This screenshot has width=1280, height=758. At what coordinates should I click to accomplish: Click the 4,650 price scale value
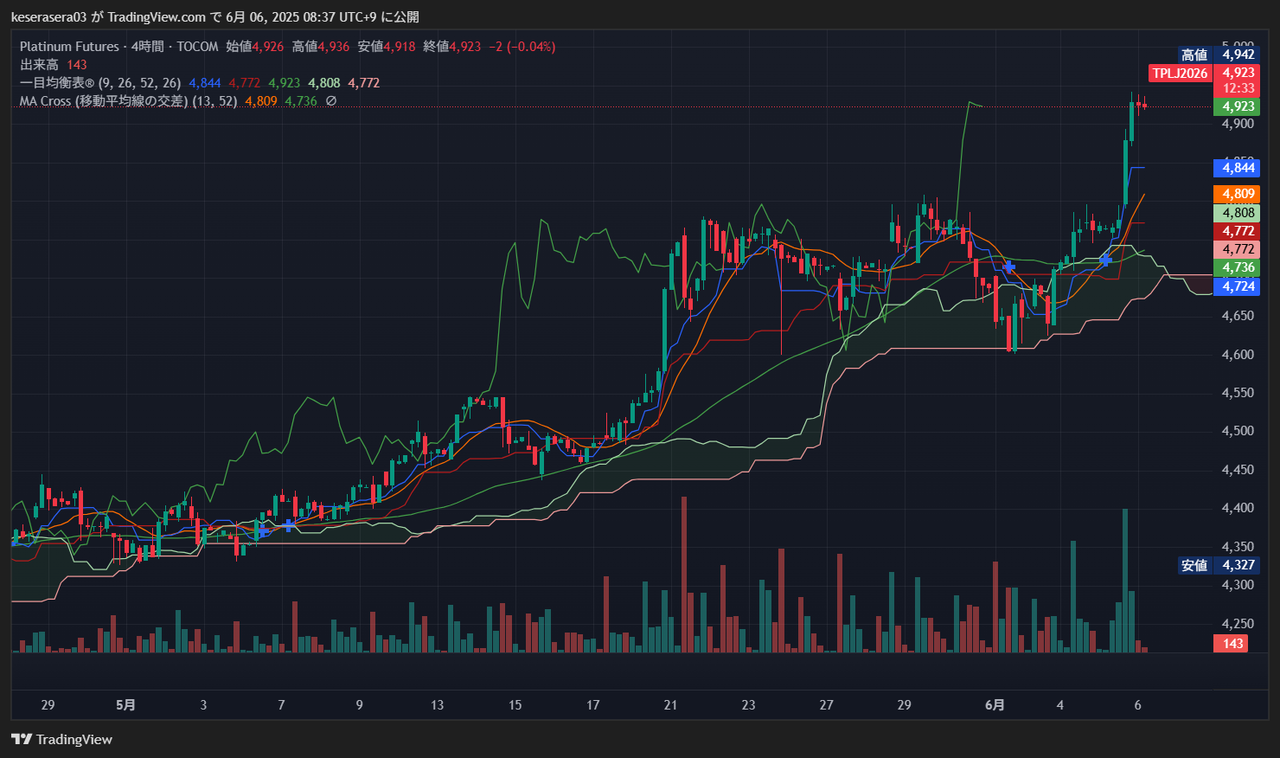(1238, 316)
